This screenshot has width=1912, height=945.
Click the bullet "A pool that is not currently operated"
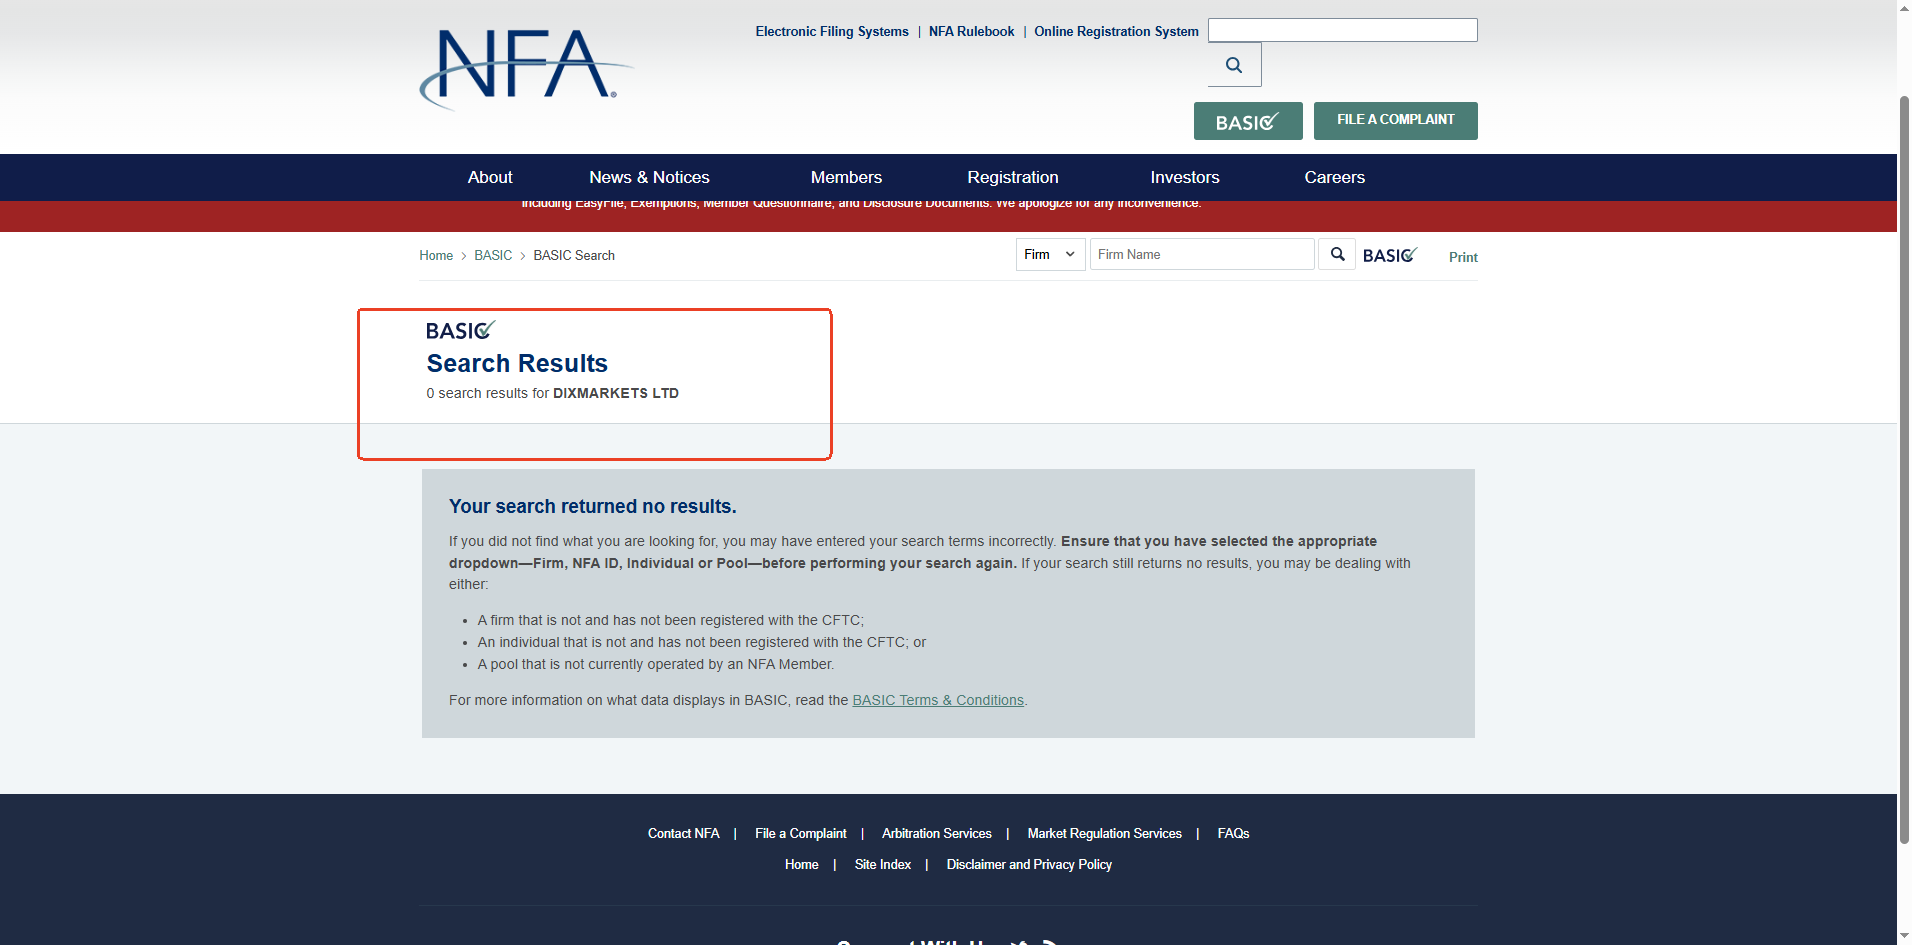point(656,664)
